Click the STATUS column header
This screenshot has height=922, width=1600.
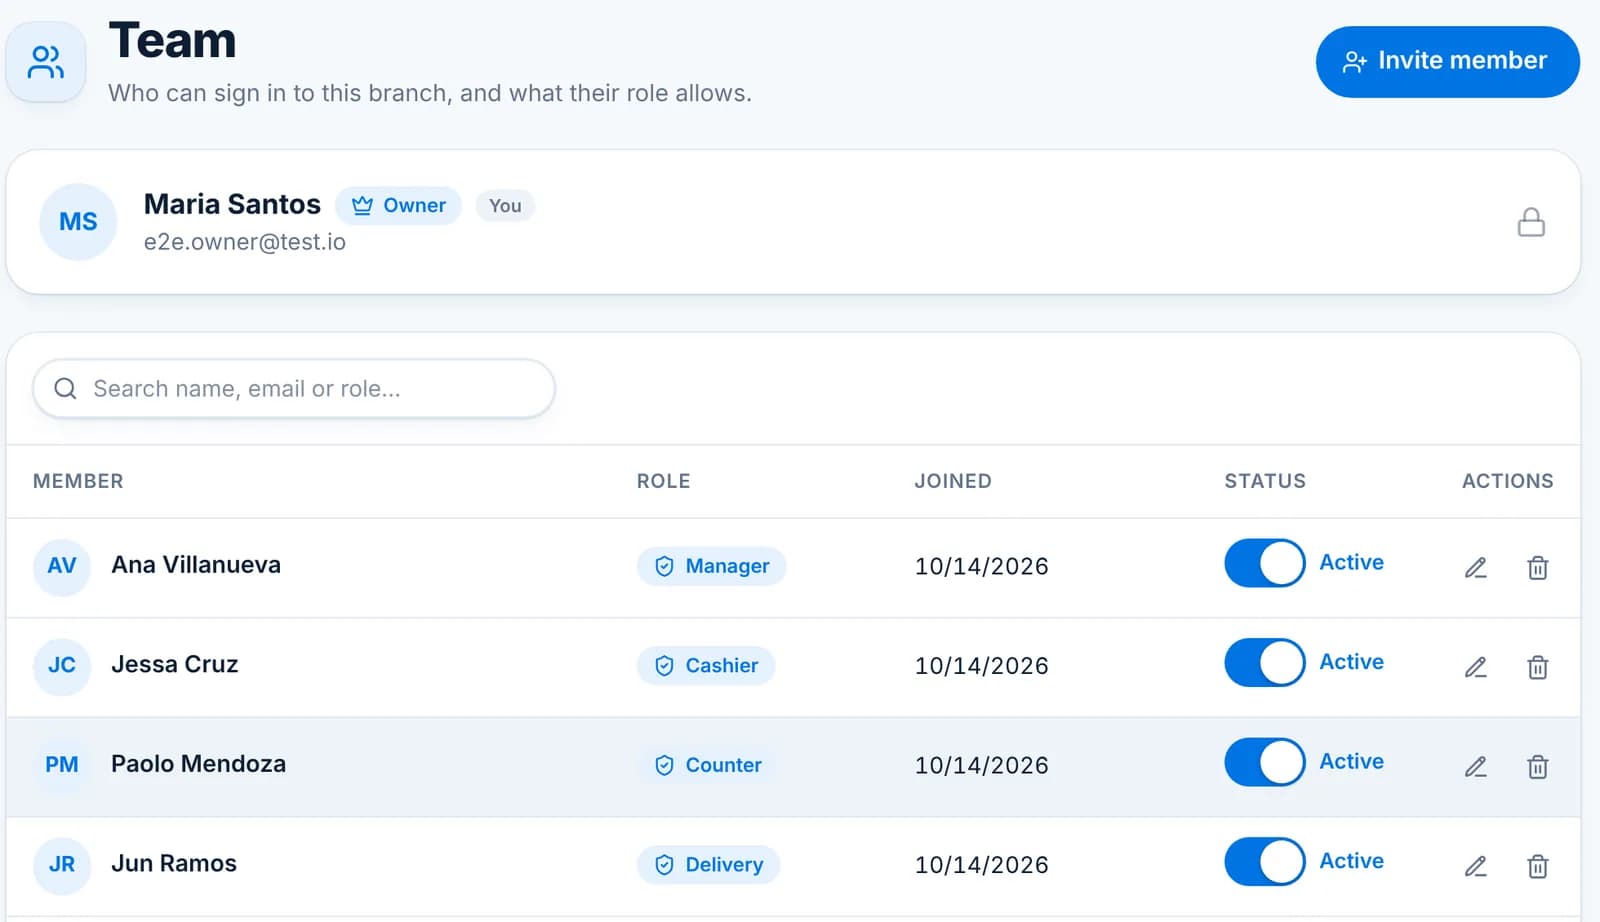point(1265,481)
